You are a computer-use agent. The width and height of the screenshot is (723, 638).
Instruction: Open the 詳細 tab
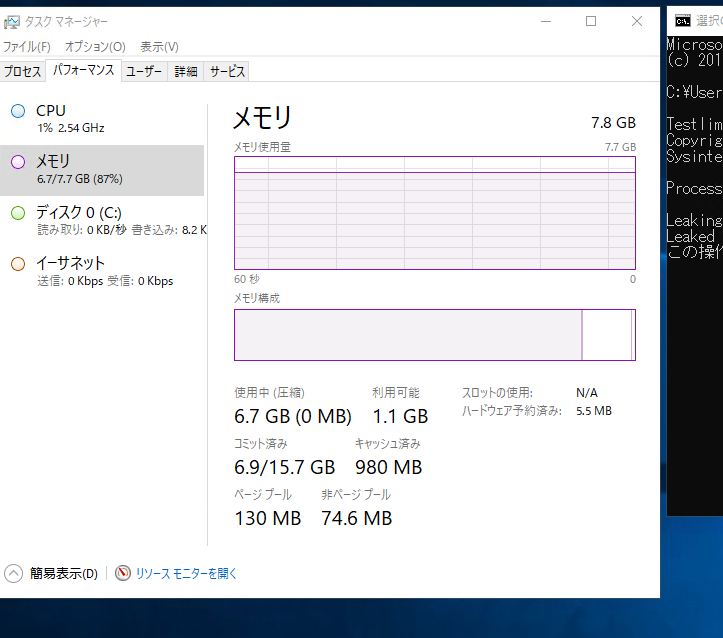pyautogui.click(x=186, y=71)
